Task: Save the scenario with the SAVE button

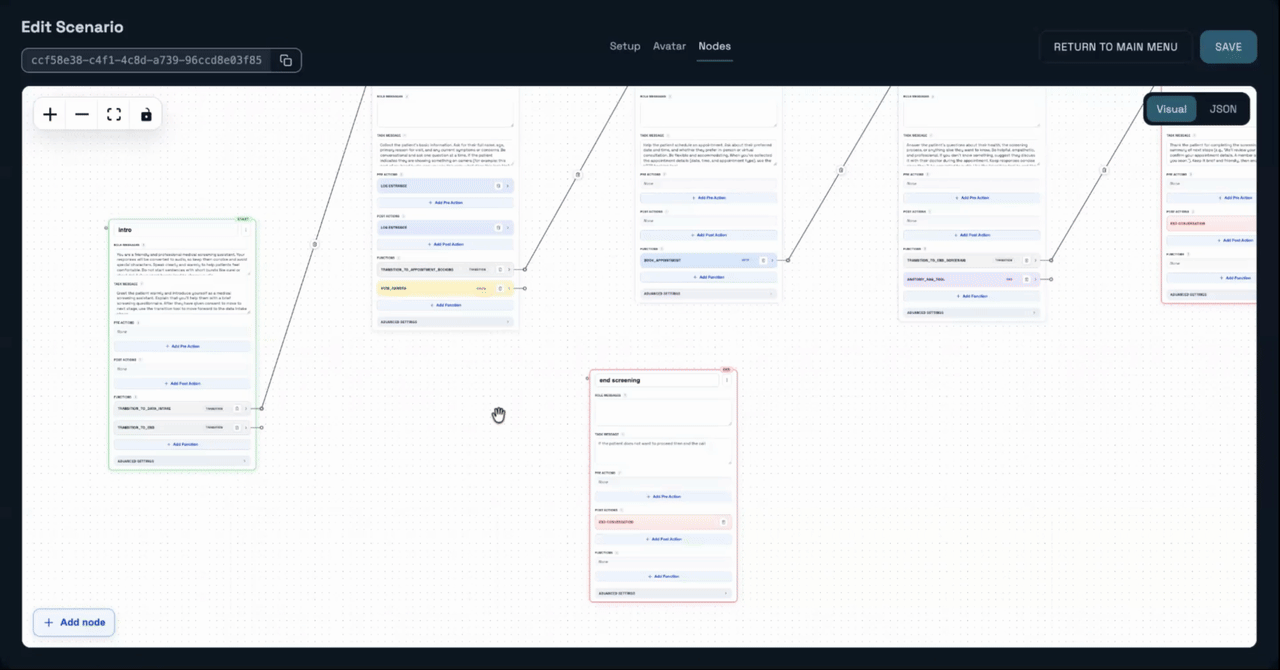Action: click(1228, 46)
